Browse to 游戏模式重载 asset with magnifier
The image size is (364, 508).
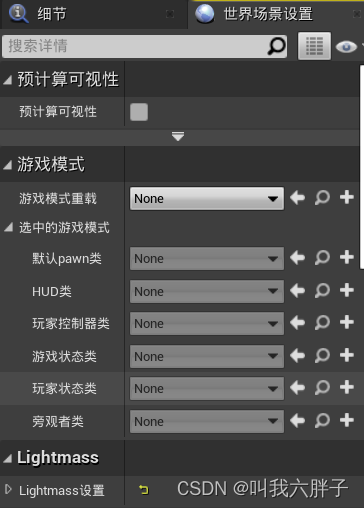pyautogui.click(x=322, y=198)
